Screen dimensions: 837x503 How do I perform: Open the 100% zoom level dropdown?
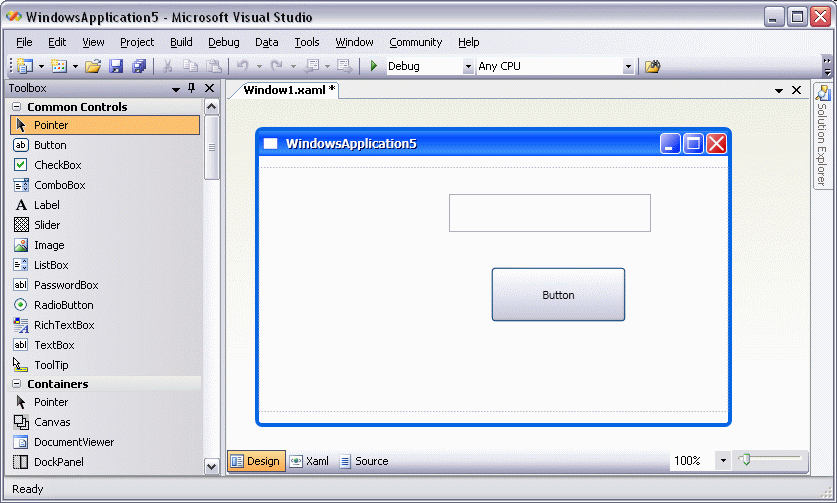pyautogui.click(x=723, y=460)
